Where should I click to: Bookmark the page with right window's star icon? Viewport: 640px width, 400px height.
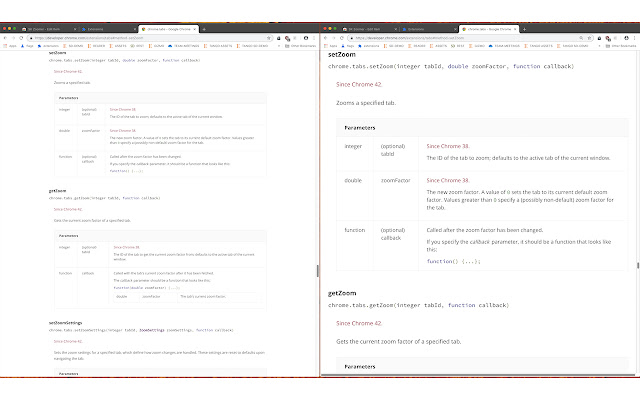(x=589, y=38)
